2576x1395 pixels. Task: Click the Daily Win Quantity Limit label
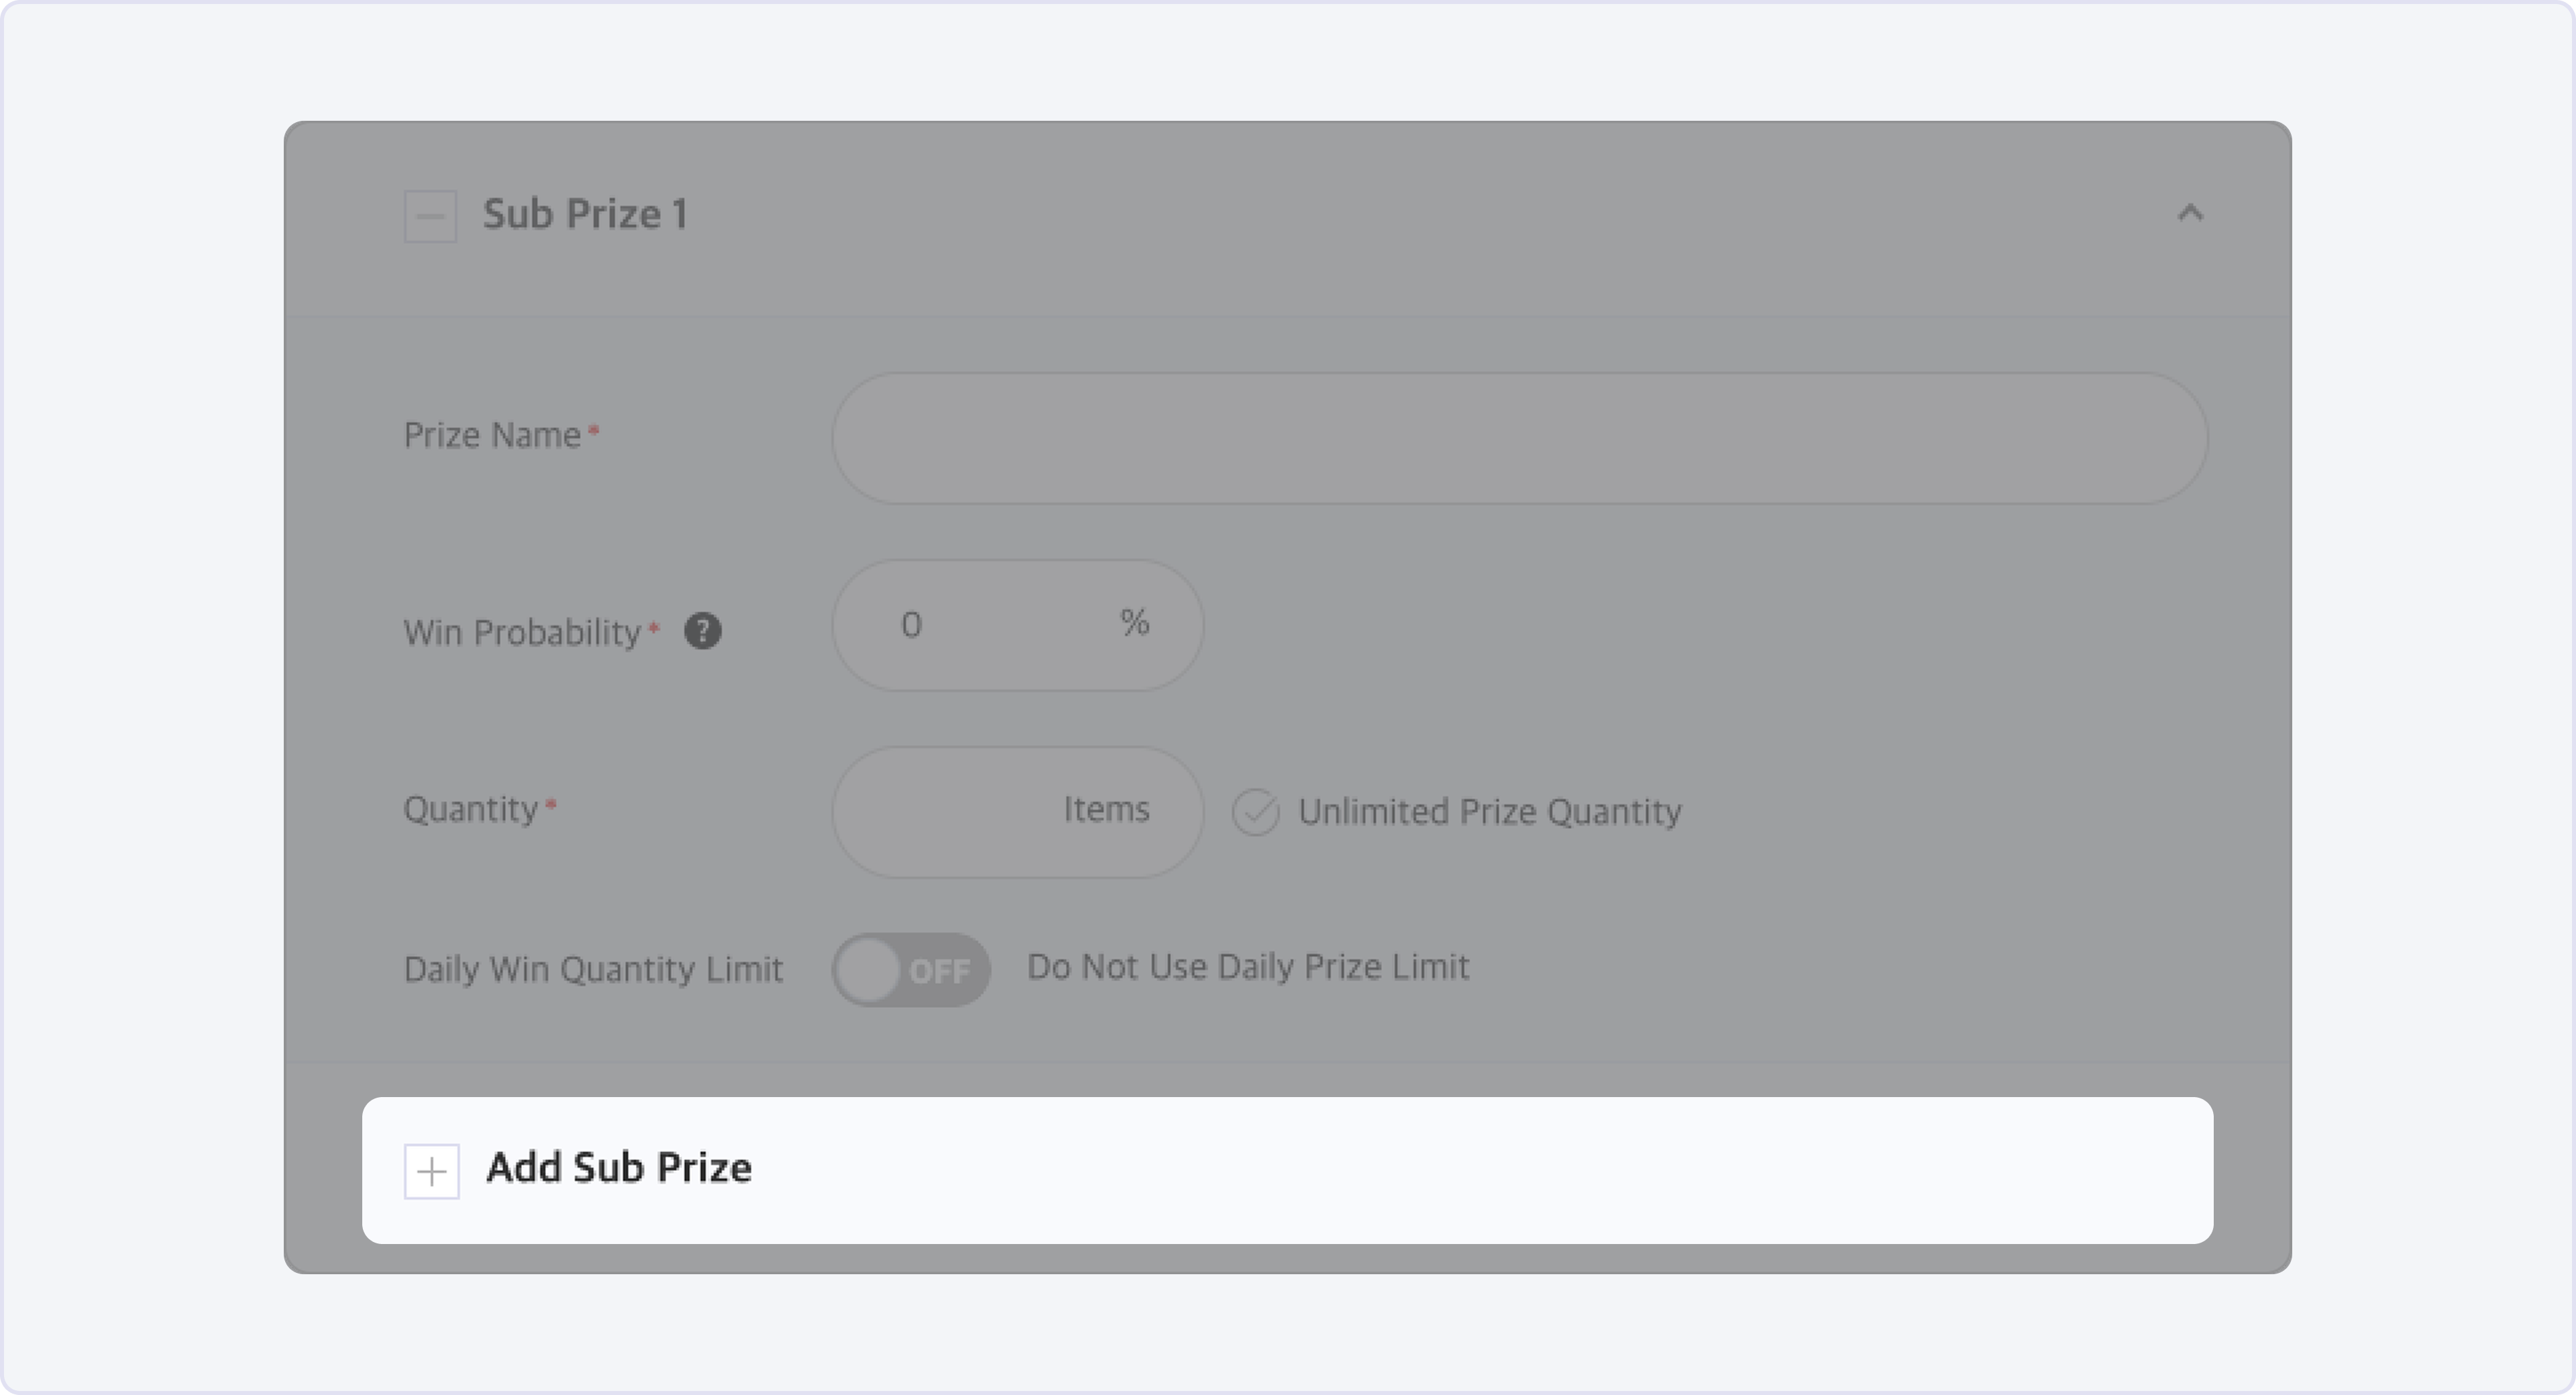[593, 969]
